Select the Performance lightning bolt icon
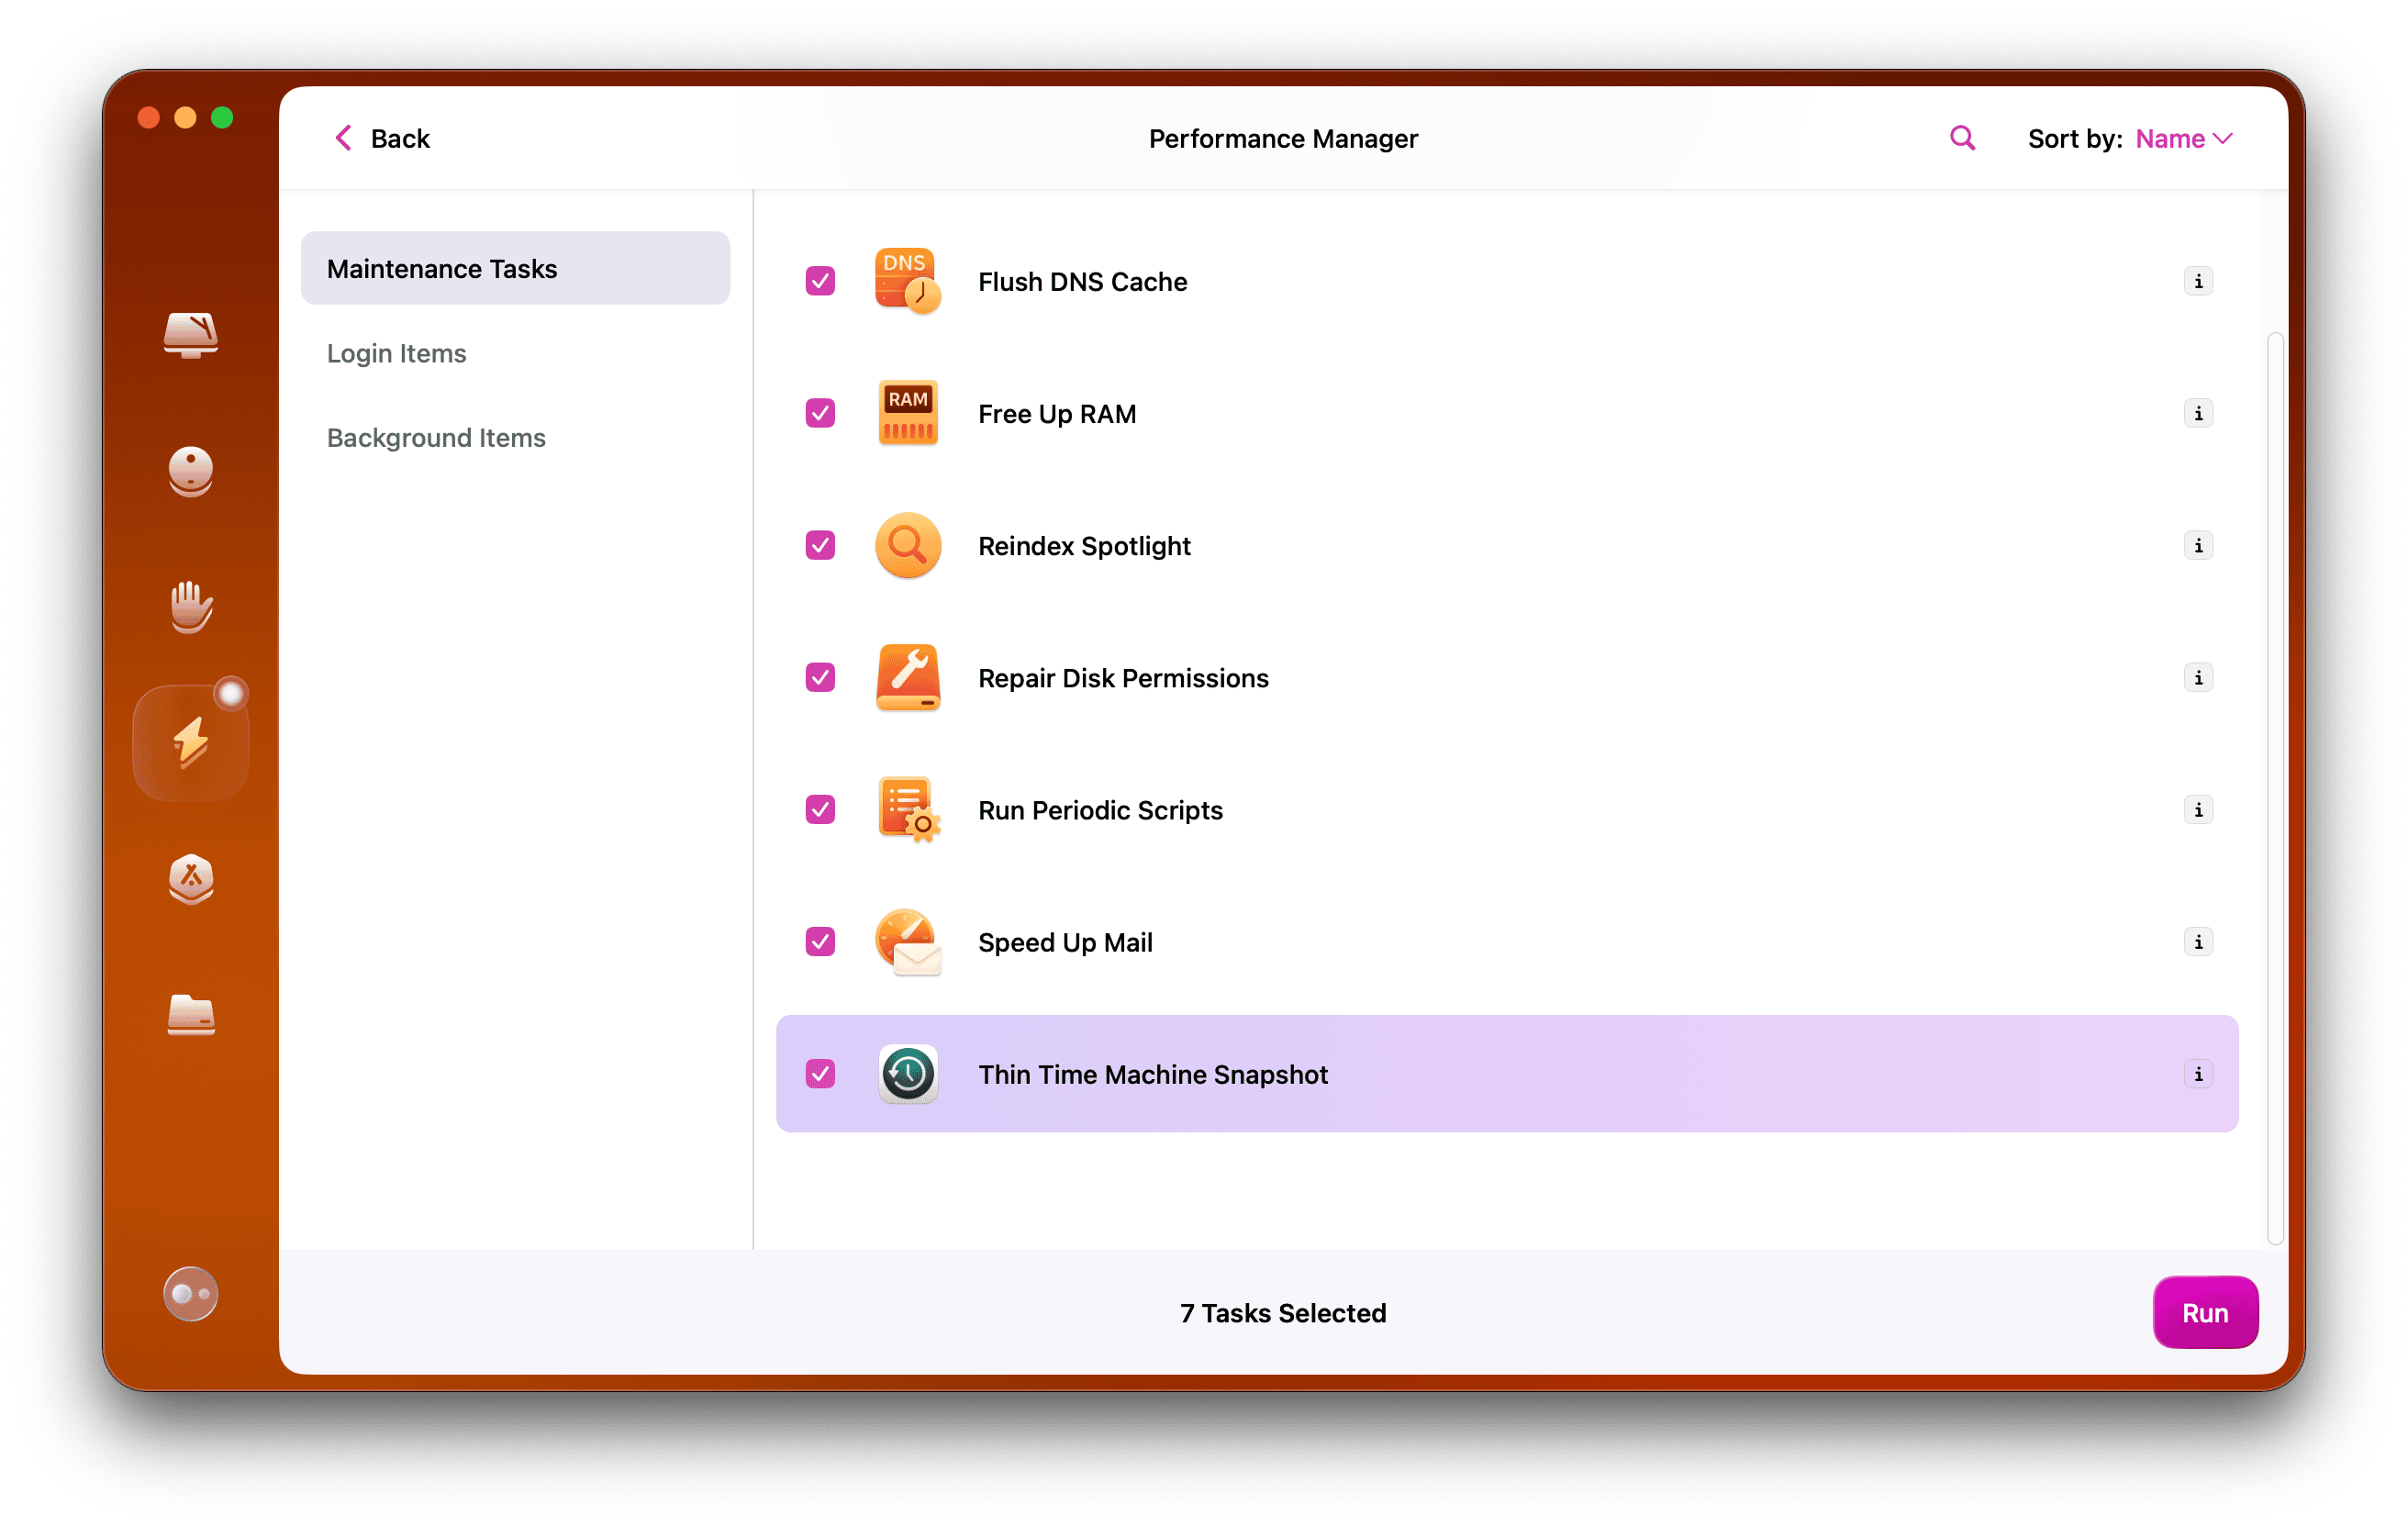 pos(190,743)
